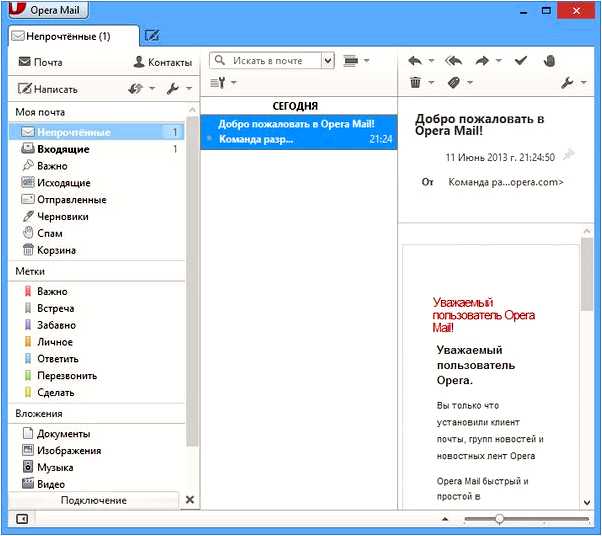
Task: Delete message with trash can icon
Action: (x=415, y=82)
